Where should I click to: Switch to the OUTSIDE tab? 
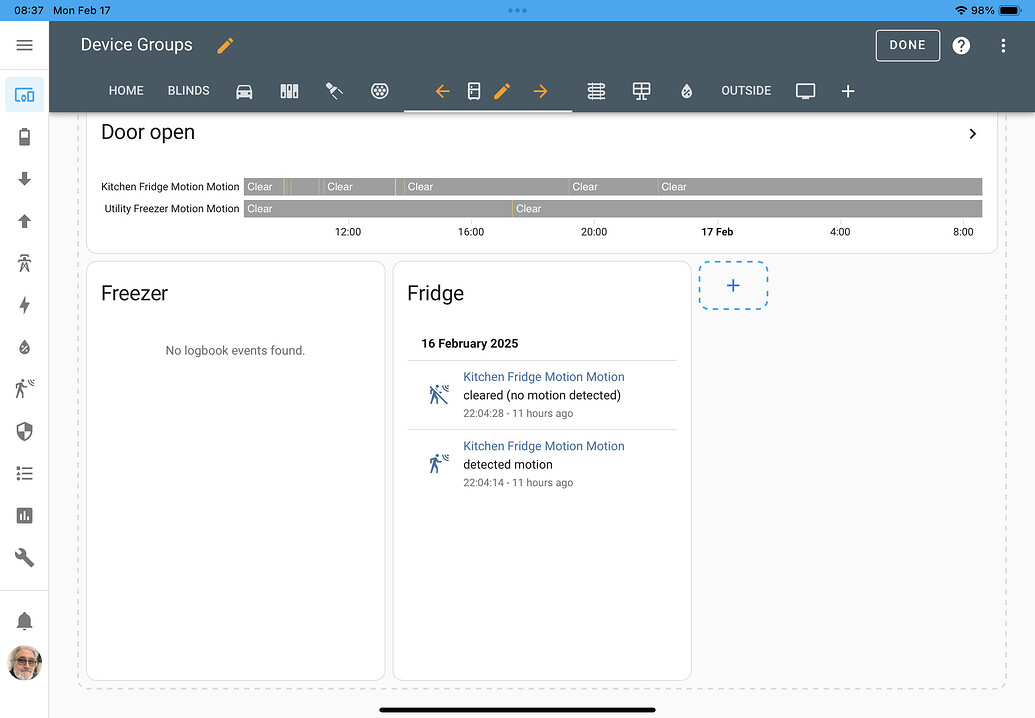tap(746, 90)
